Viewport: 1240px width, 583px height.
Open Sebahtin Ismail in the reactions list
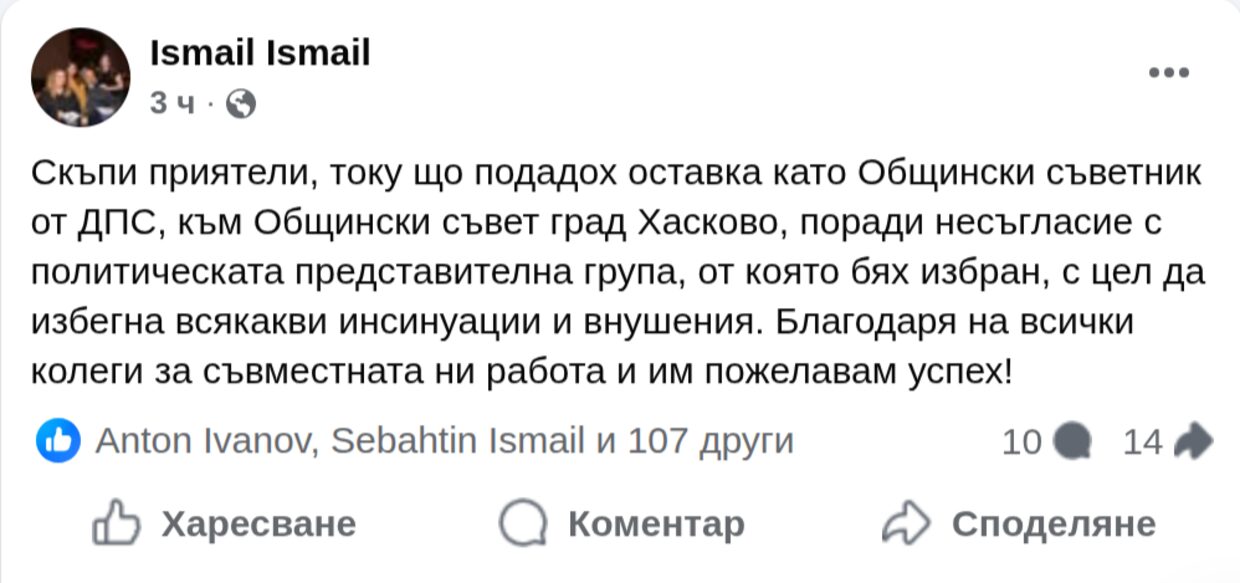coord(457,441)
